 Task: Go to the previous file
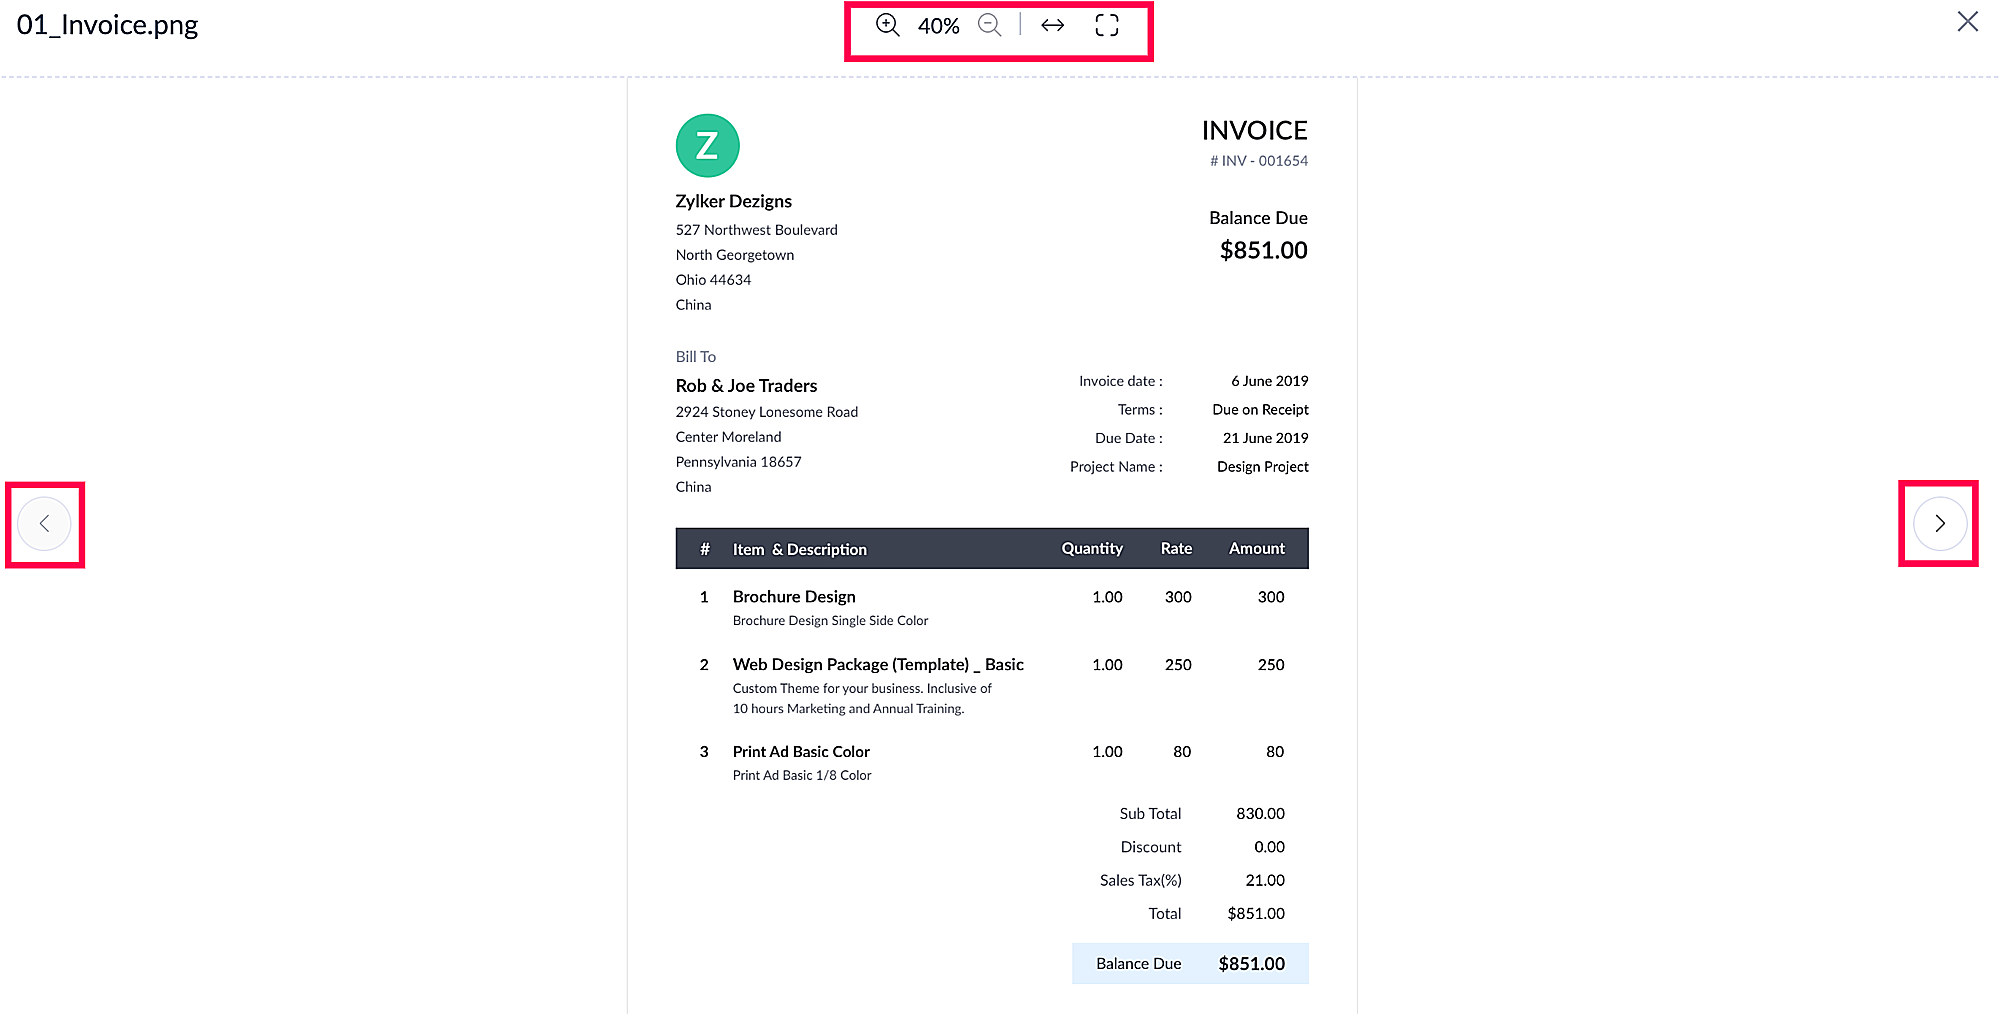[44, 524]
